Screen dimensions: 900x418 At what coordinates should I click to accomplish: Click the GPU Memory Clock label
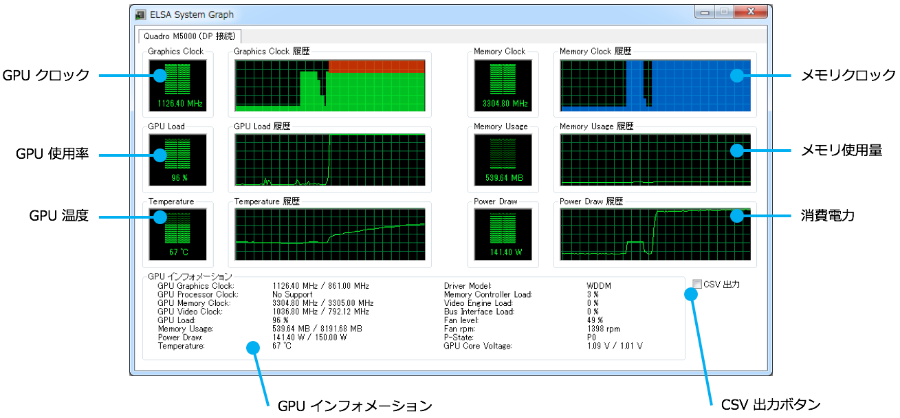[194, 303]
